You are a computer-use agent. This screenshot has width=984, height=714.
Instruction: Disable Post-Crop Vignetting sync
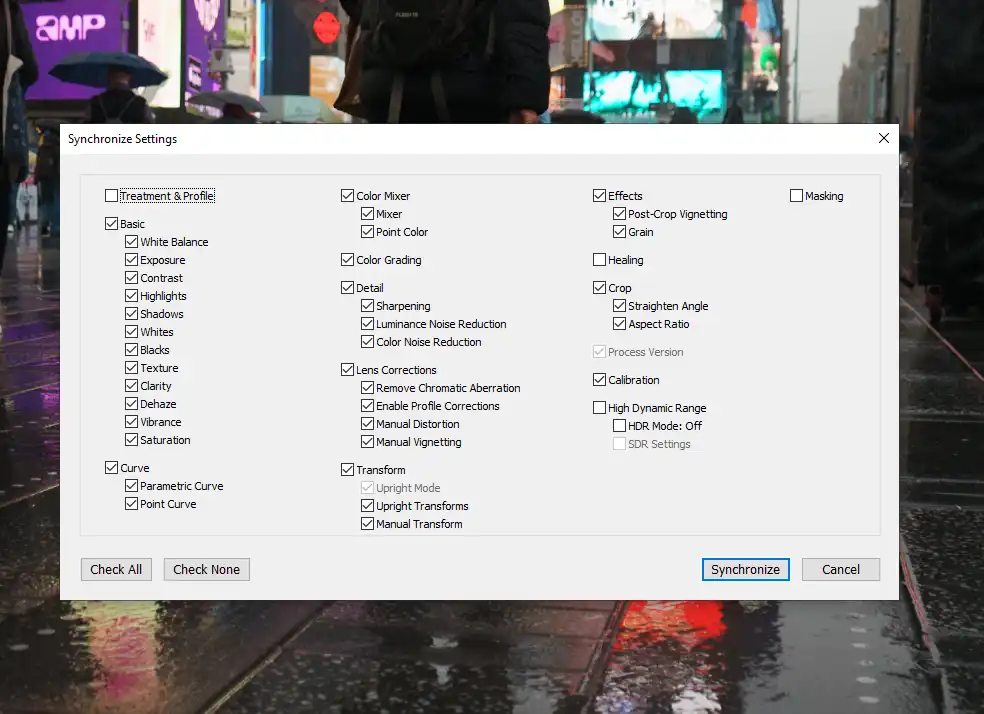pos(620,214)
